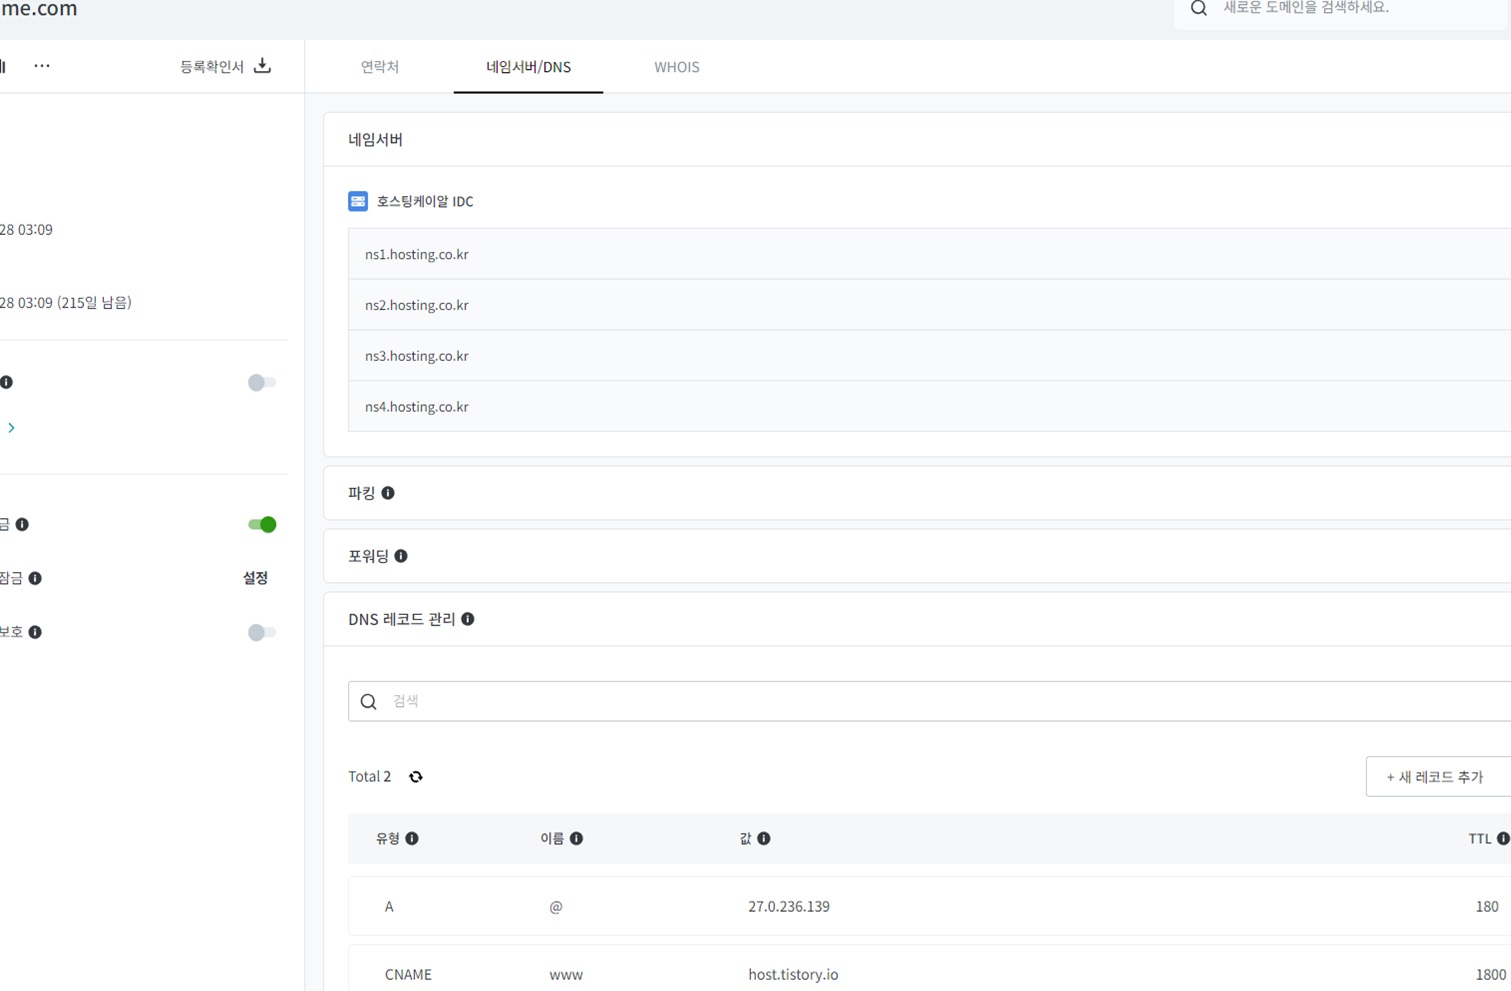Click info icon above the teal chevron in sidebar

(6, 382)
